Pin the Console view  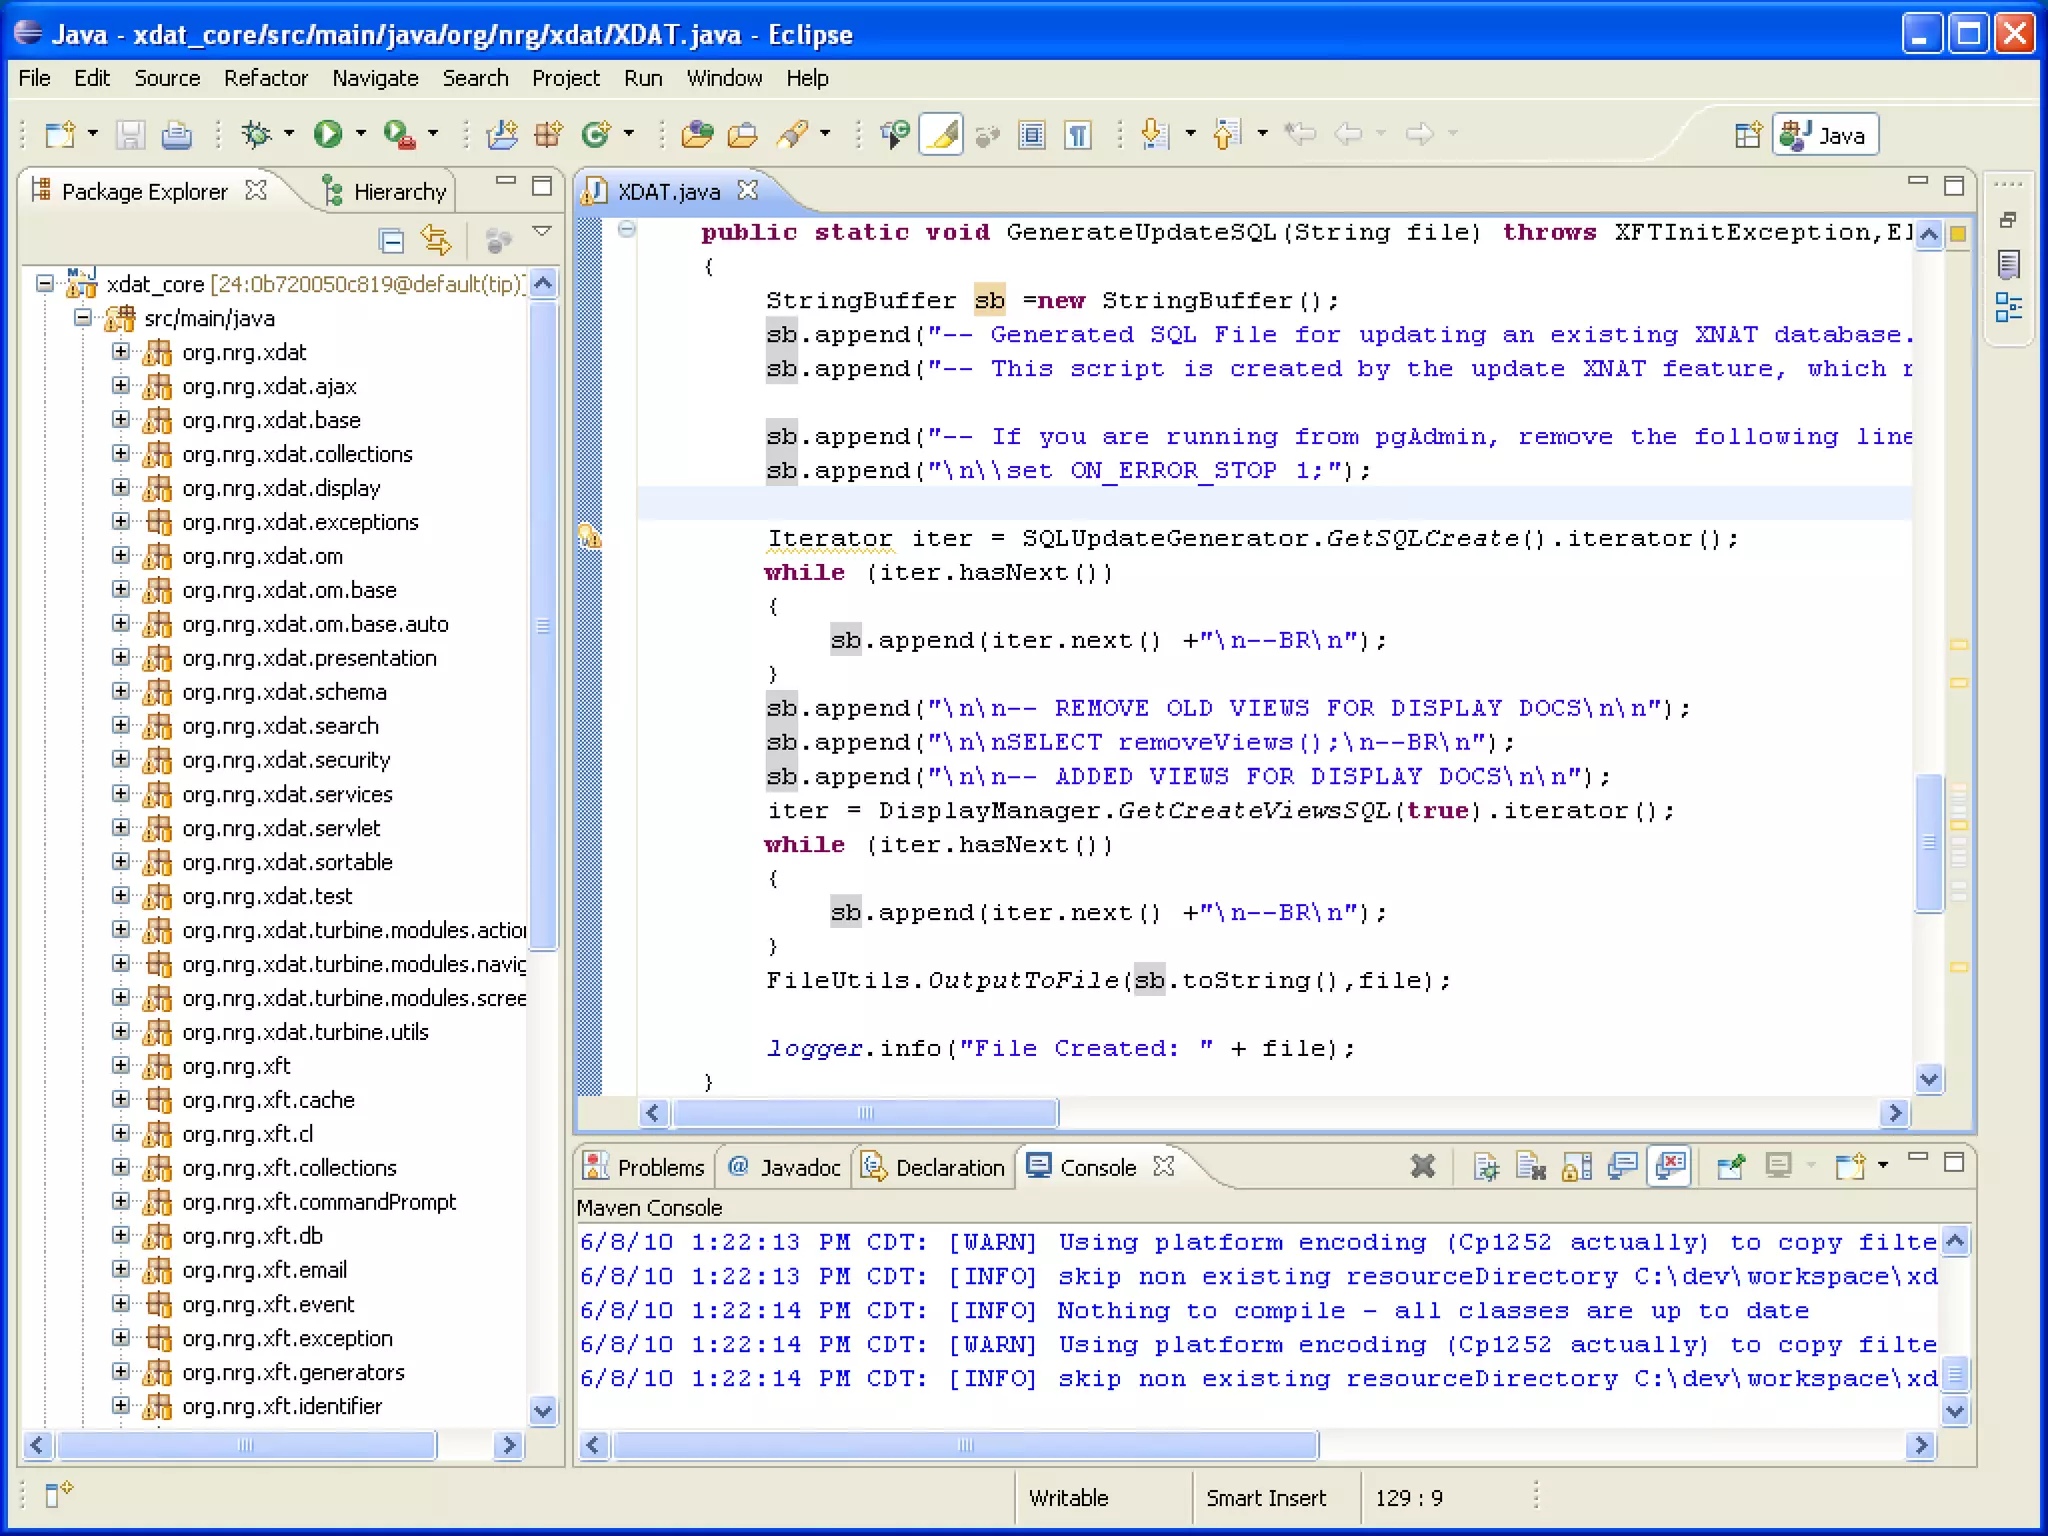click(x=1730, y=1166)
